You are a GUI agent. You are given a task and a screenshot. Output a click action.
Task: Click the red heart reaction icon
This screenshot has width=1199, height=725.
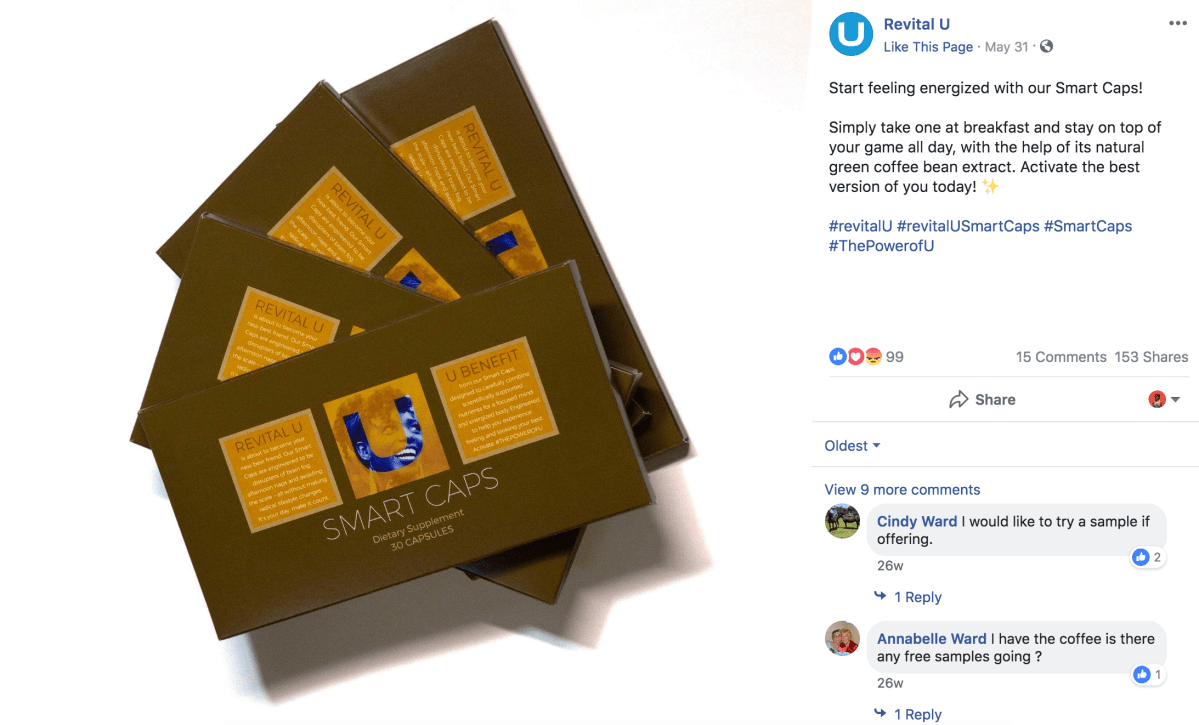click(x=855, y=356)
